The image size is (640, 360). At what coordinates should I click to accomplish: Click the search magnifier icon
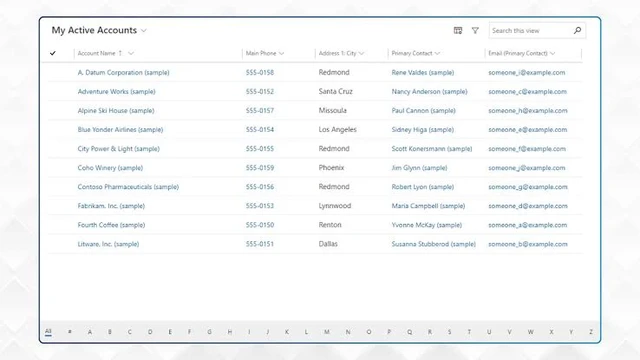(577, 31)
